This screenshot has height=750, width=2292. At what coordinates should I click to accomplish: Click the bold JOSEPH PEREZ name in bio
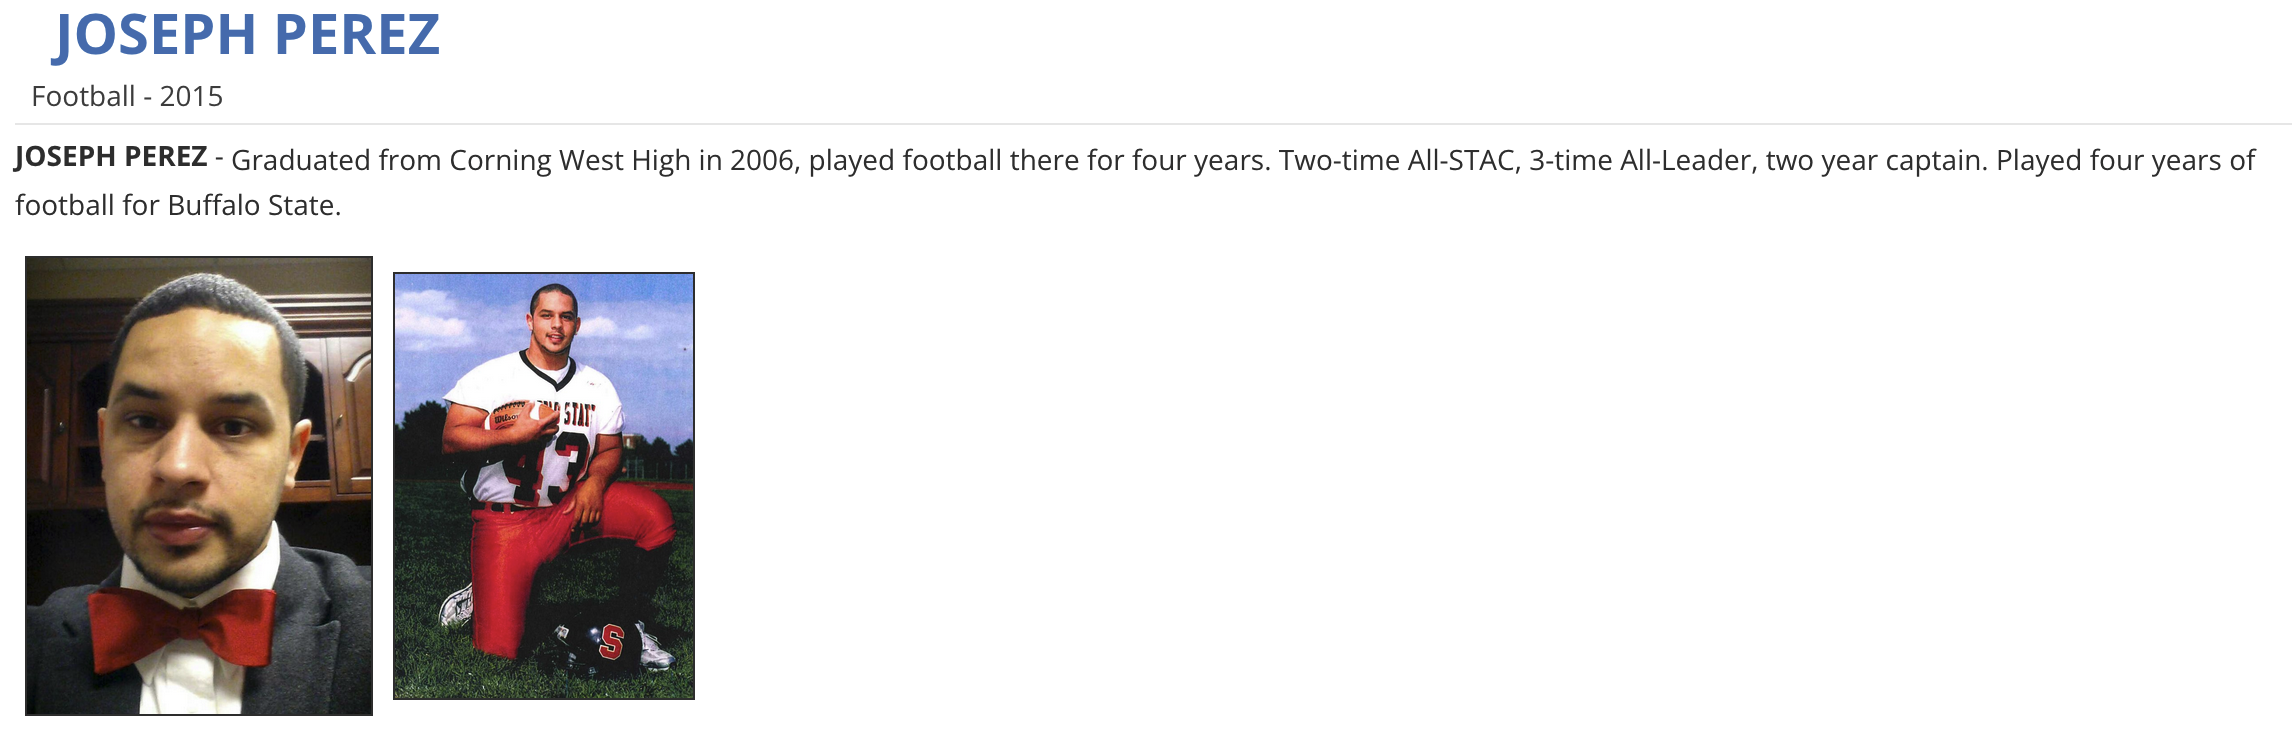pyautogui.click(x=111, y=157)
